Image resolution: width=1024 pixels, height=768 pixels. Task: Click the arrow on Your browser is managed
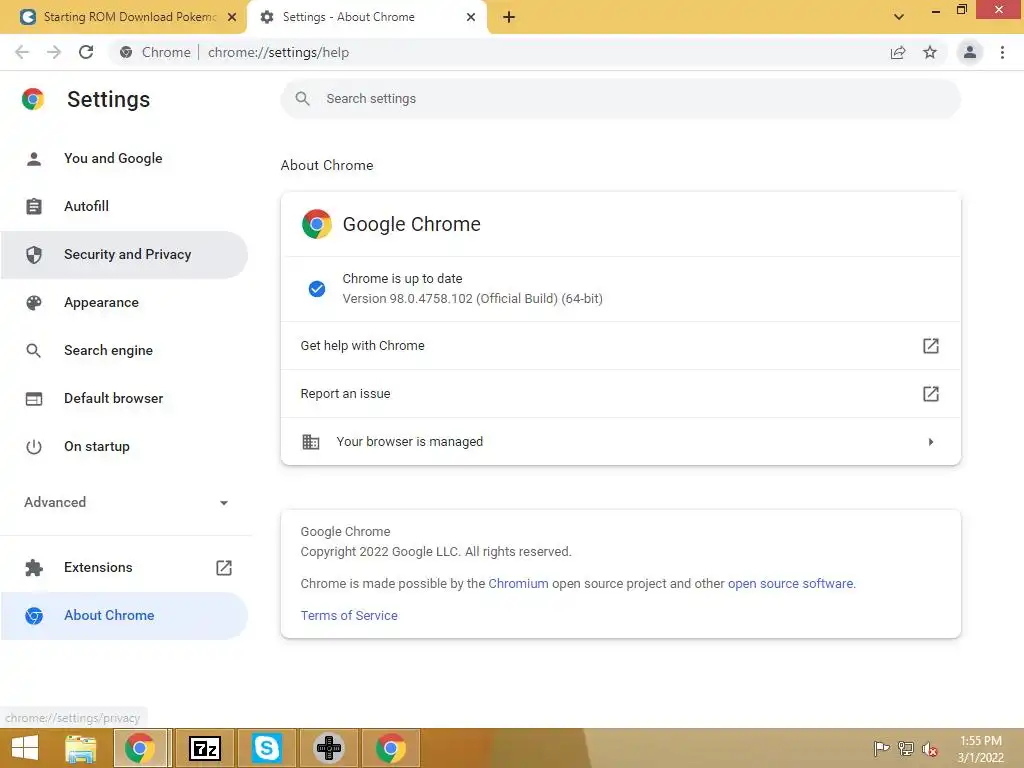click(931, 442)
